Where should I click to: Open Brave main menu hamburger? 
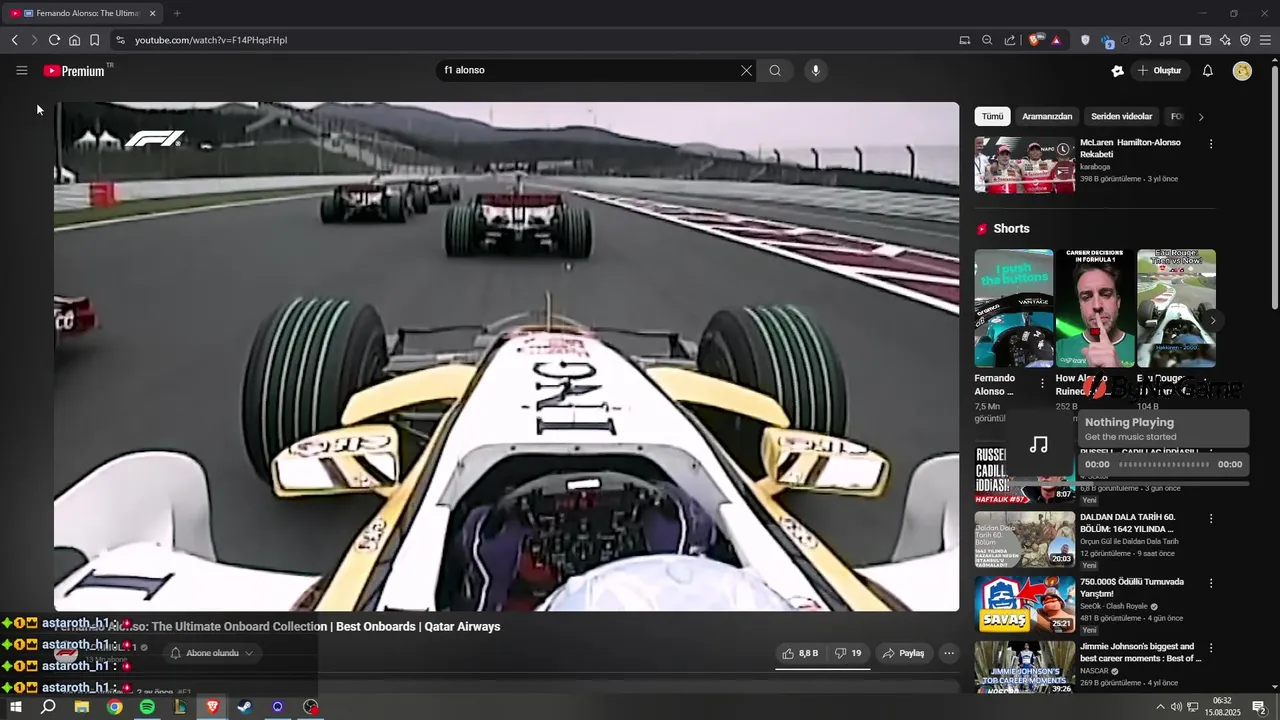(x=1265, y=40)
